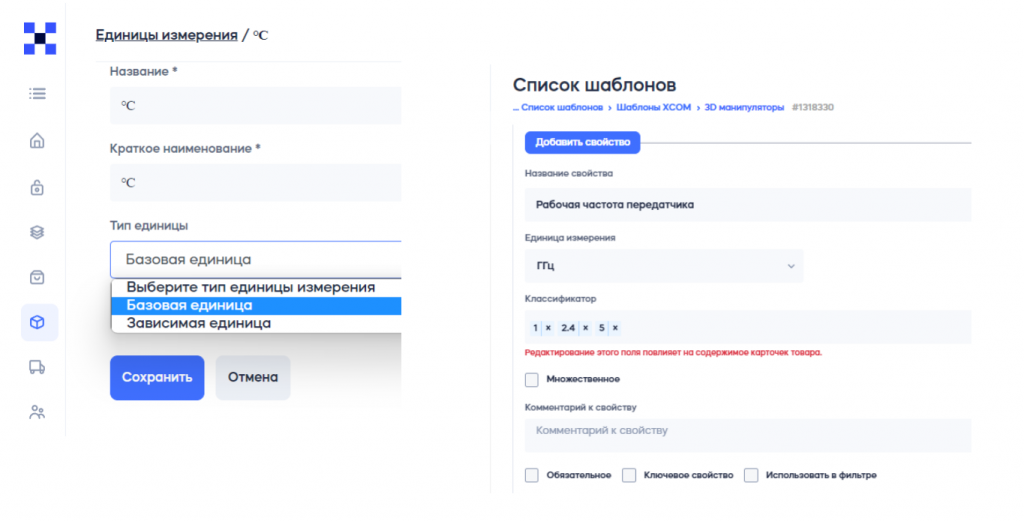The width and height of the screenshot is (1024, 521).
Task: Open the layers stack icon in sidebar
Action: tap(38, 232)
